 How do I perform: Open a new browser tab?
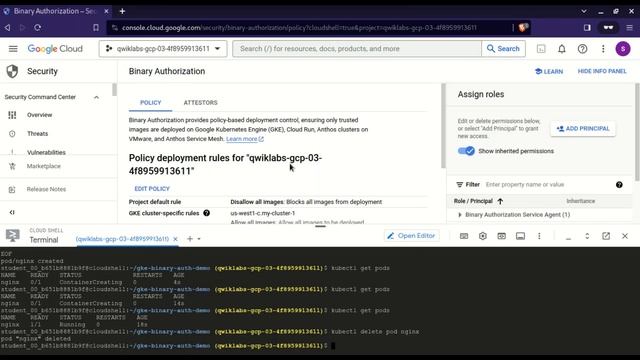click(122, 11)
